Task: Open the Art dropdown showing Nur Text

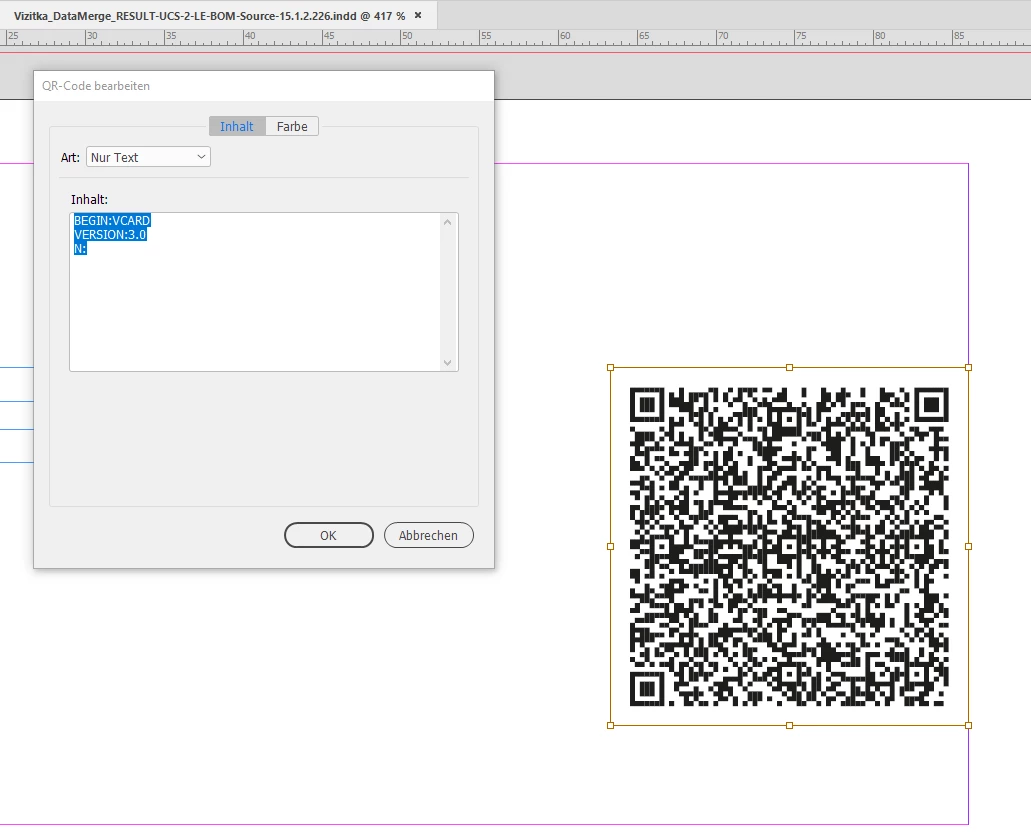Action: 148,157
